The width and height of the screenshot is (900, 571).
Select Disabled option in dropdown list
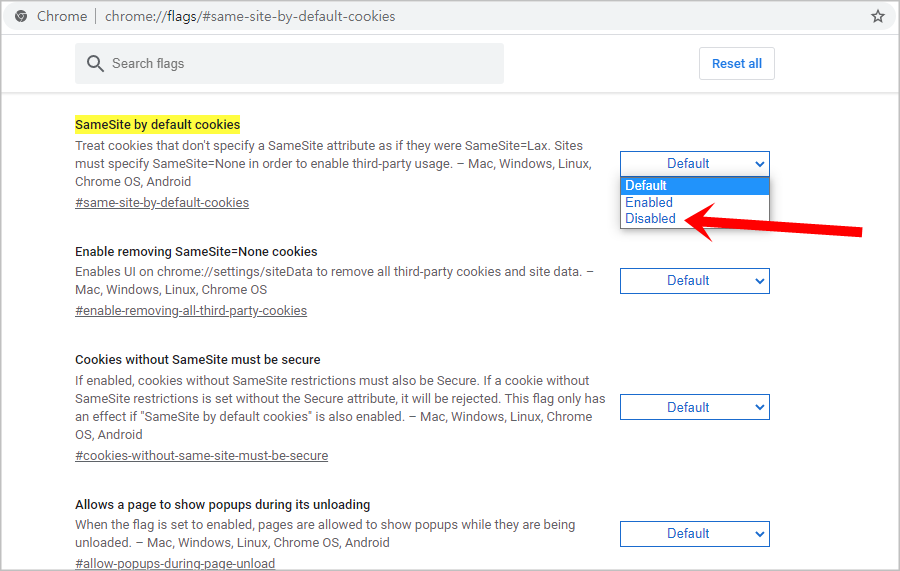tap(695, 218)
